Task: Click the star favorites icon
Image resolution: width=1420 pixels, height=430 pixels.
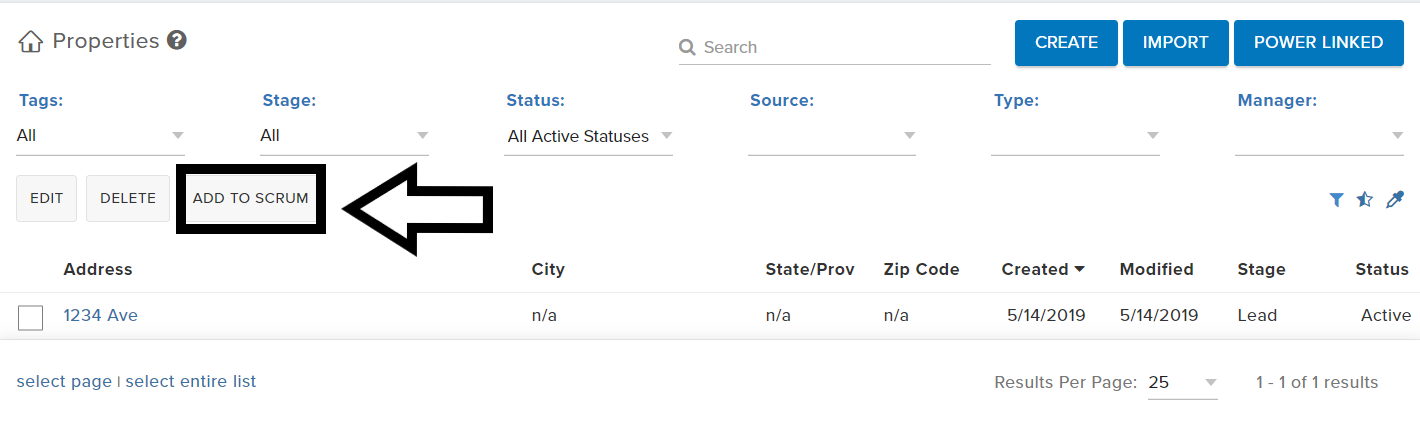Action: coord(1365,200)
